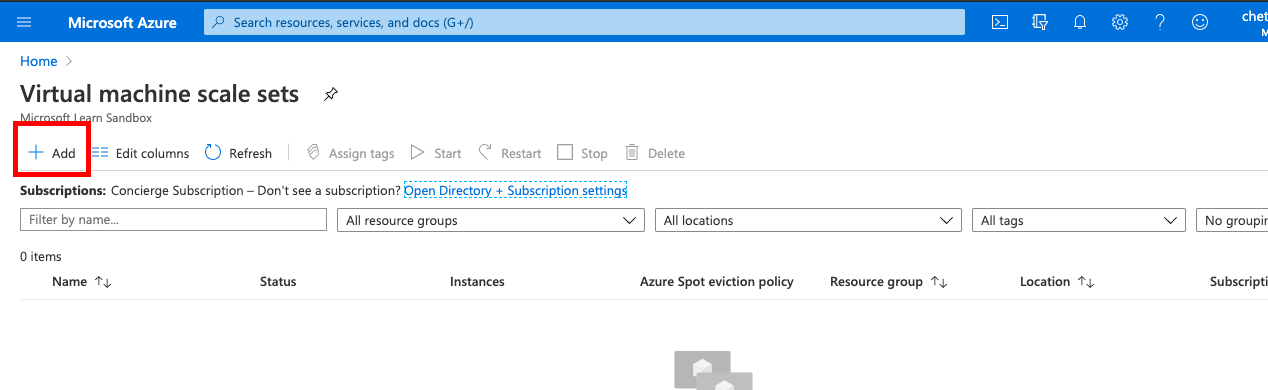Viewport: 1268px width, 390px height.
Task: Refresh the scale sets list
Action: click(238, 153)
